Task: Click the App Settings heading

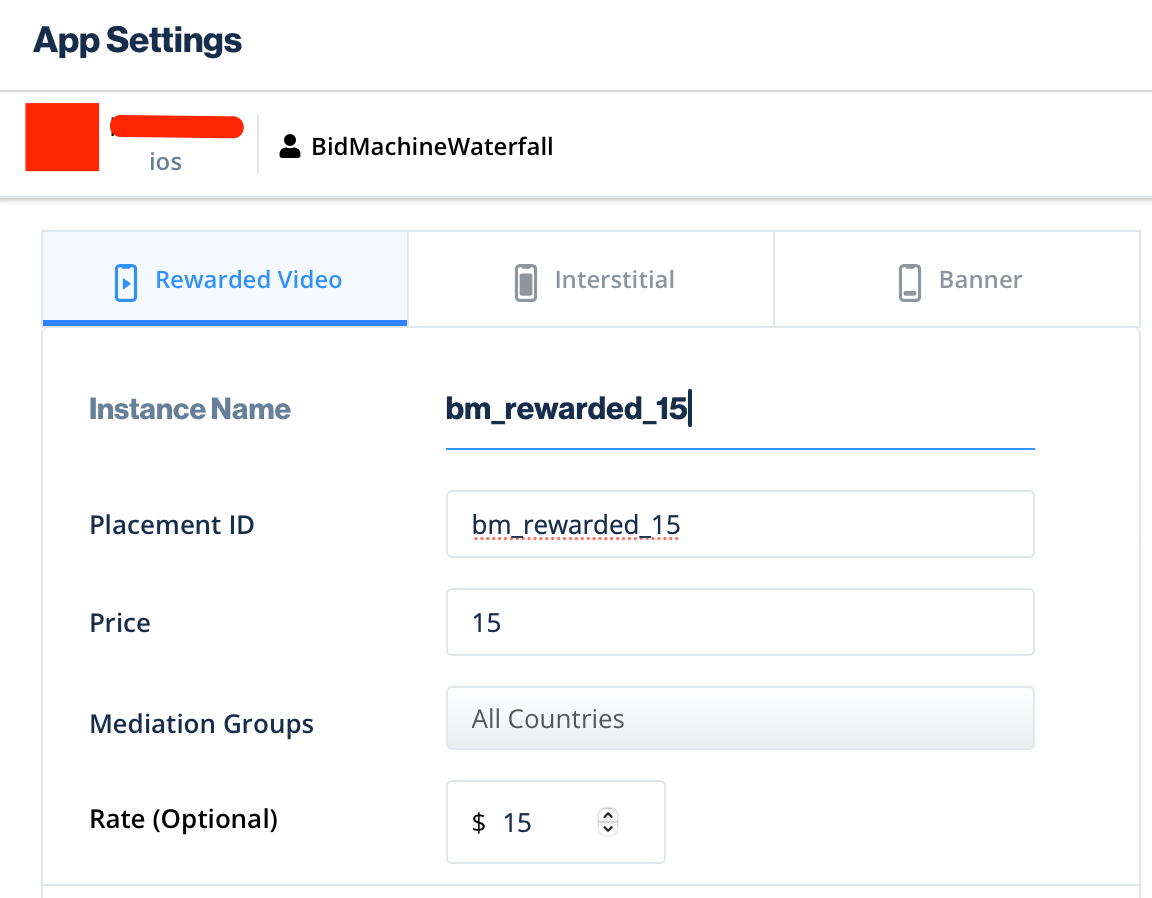Action: (x=138, y=41)
